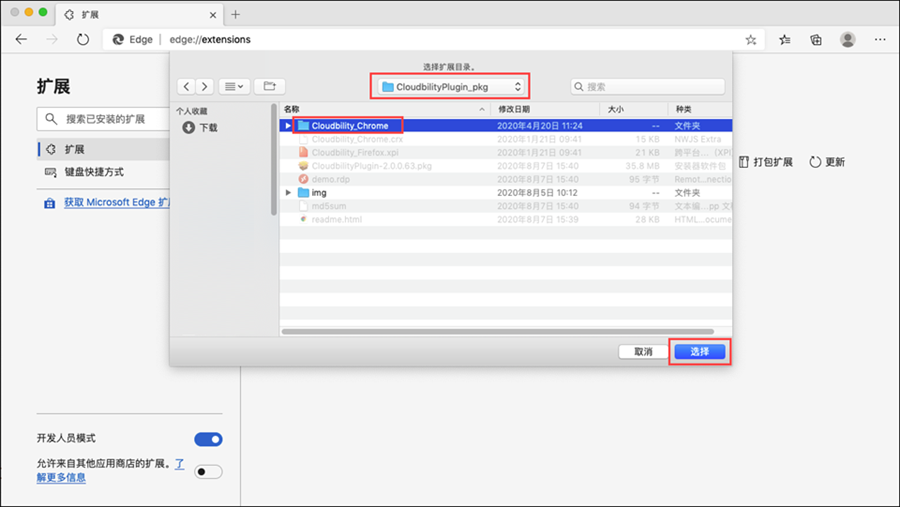Expand the Cloudbility_Chrome folder triangle
This screenshot has height=507, width=900.
pos(288,126)
